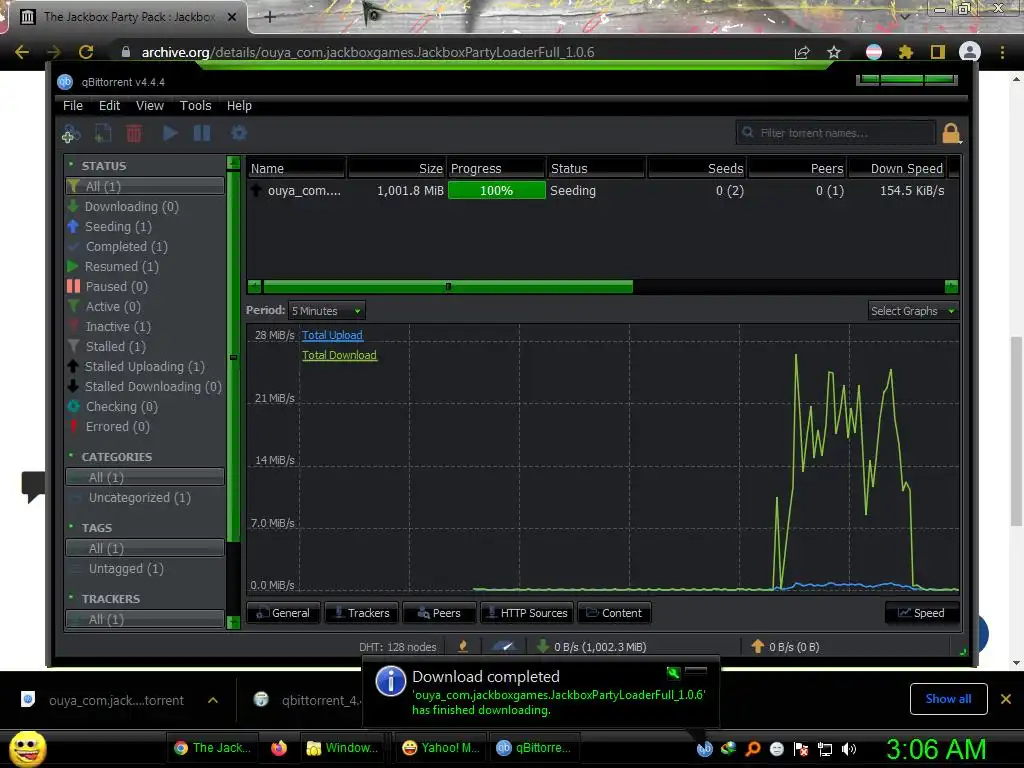
Task: Collapse the CATEGORIES section header
Action: coord(116,456)
